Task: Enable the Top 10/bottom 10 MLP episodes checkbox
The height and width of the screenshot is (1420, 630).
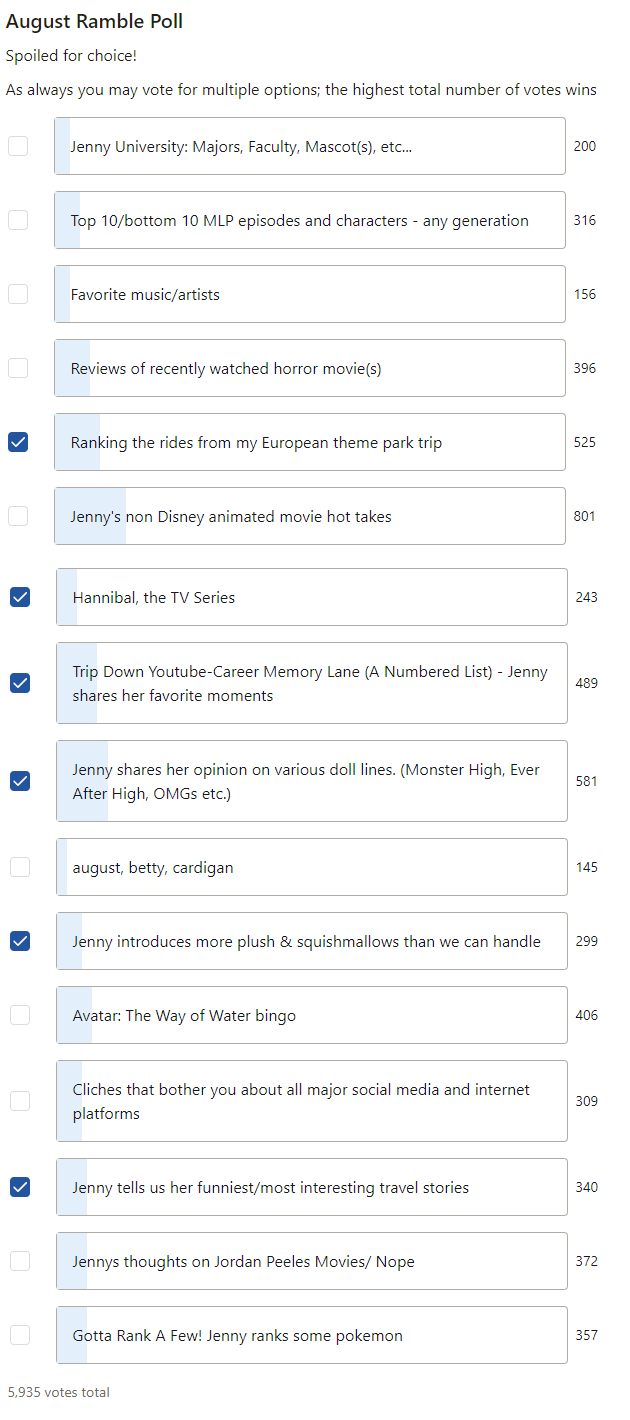Action: (18, 220)
